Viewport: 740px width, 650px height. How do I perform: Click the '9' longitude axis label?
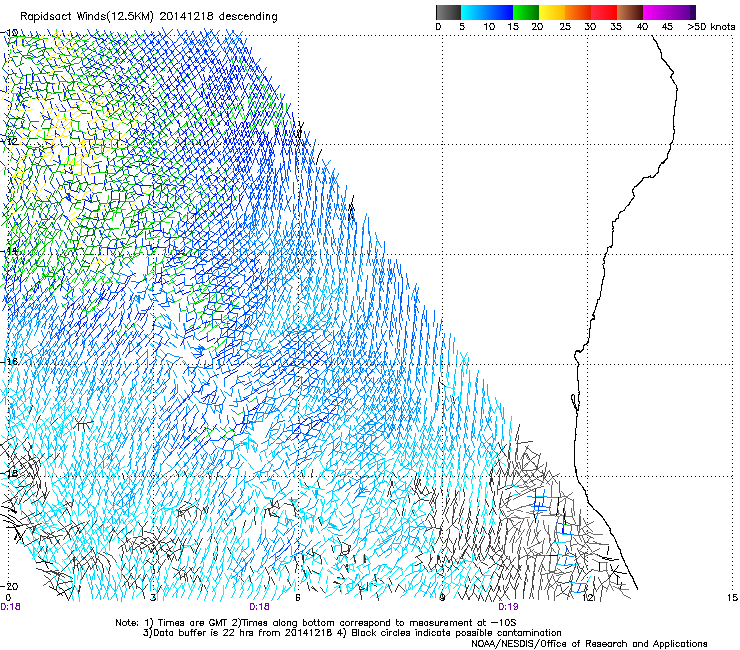click(442, 598)
